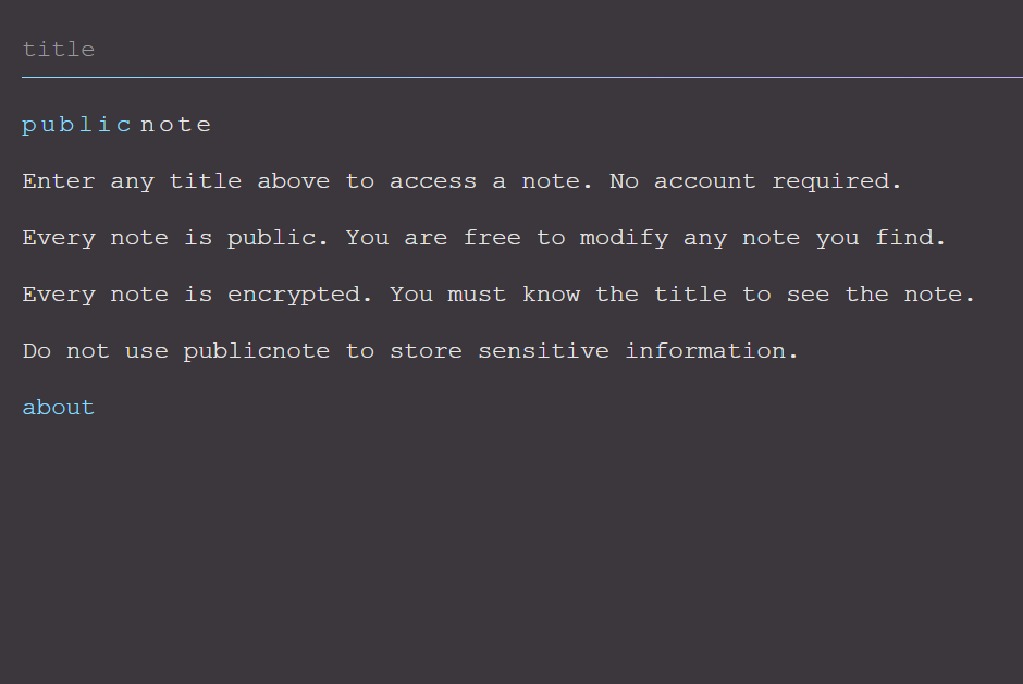Click the phrase No account required
1023x684 pixels.
757,181
